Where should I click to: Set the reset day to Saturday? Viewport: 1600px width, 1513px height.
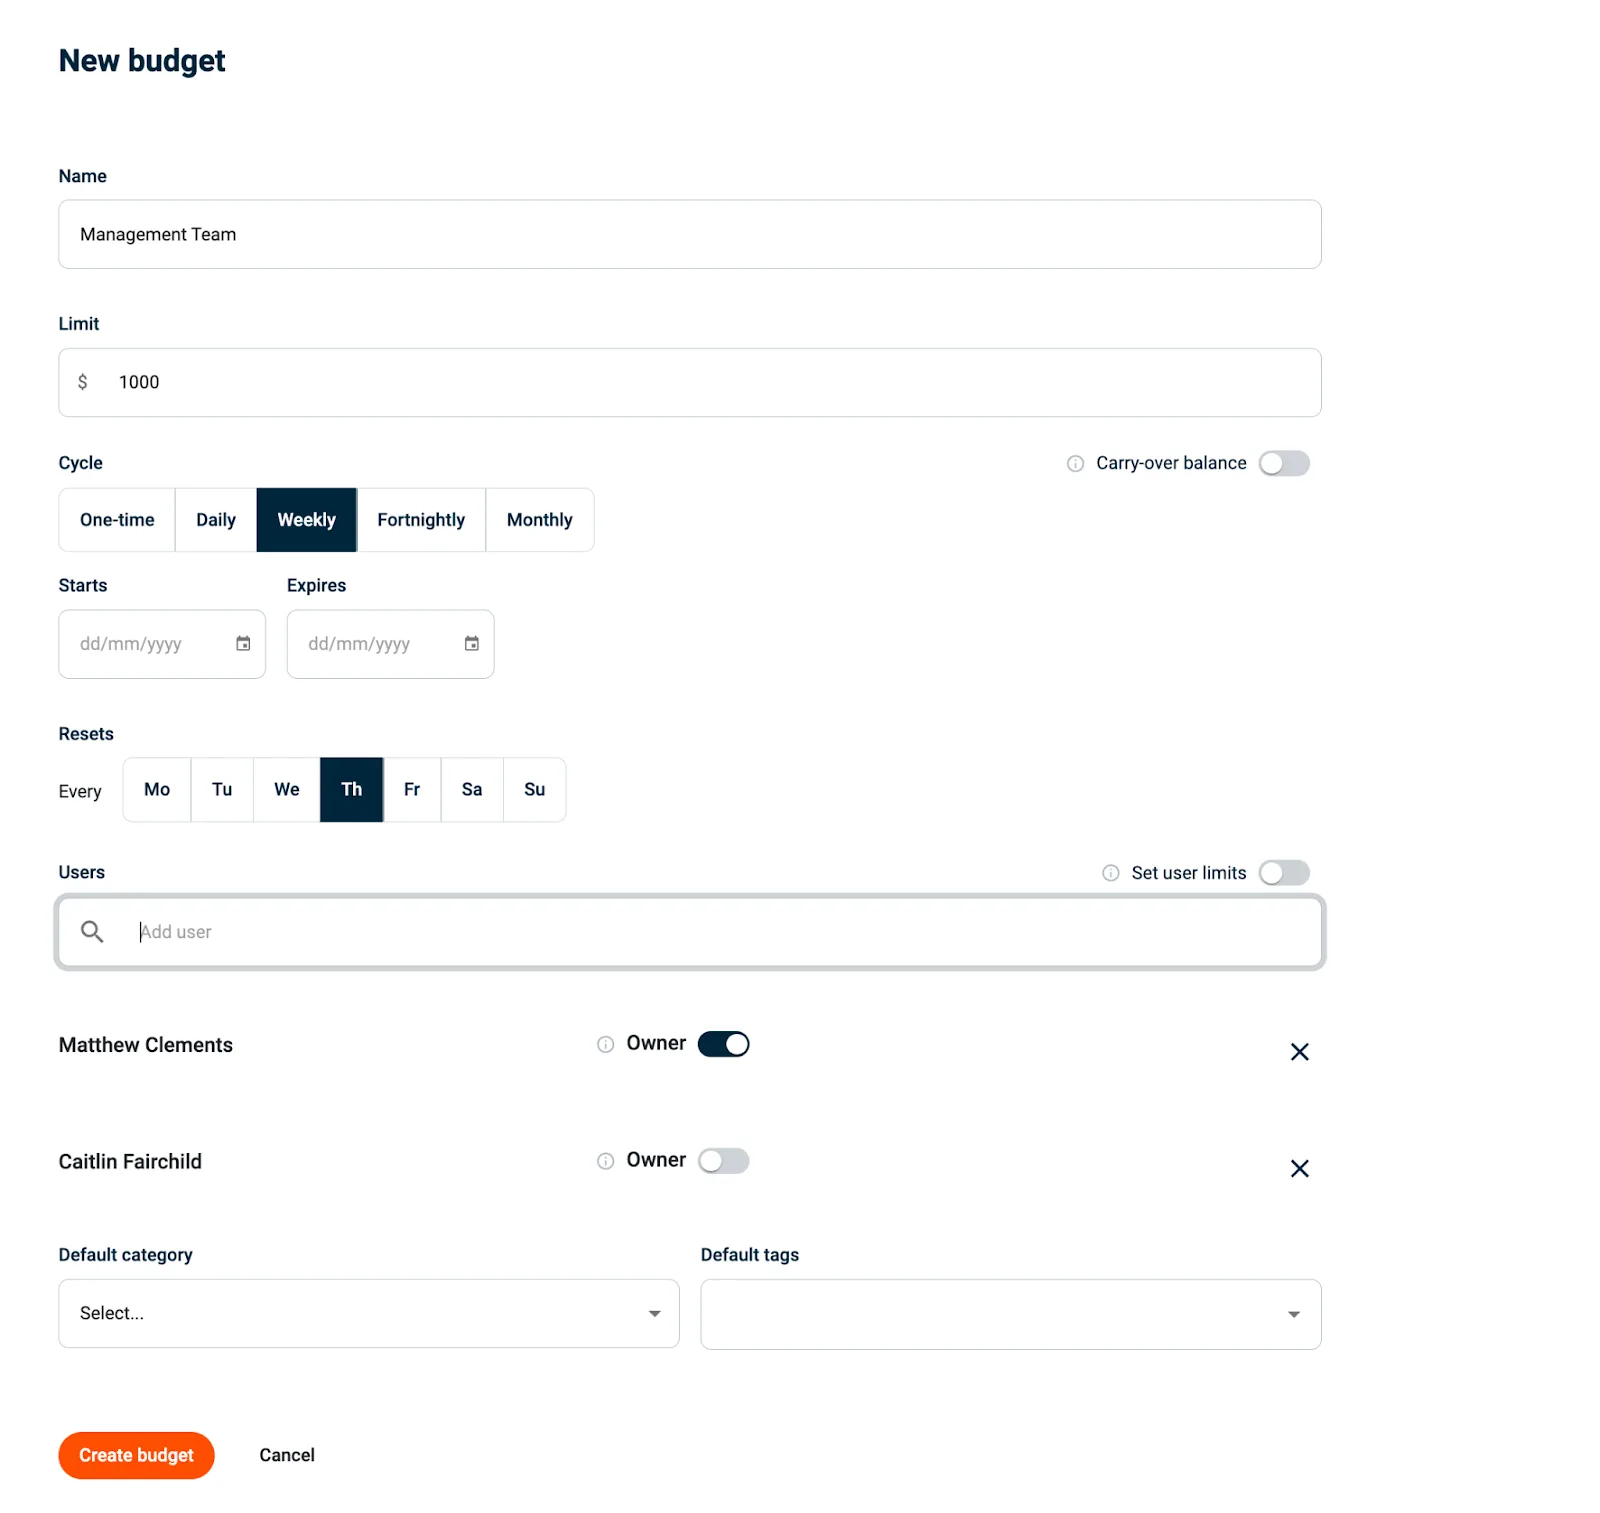[x=471, y=789]
